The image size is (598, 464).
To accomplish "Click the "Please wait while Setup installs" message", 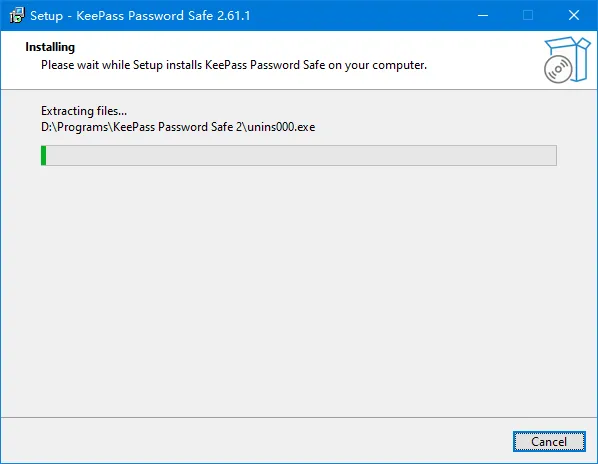I will [x=122, y=65].
